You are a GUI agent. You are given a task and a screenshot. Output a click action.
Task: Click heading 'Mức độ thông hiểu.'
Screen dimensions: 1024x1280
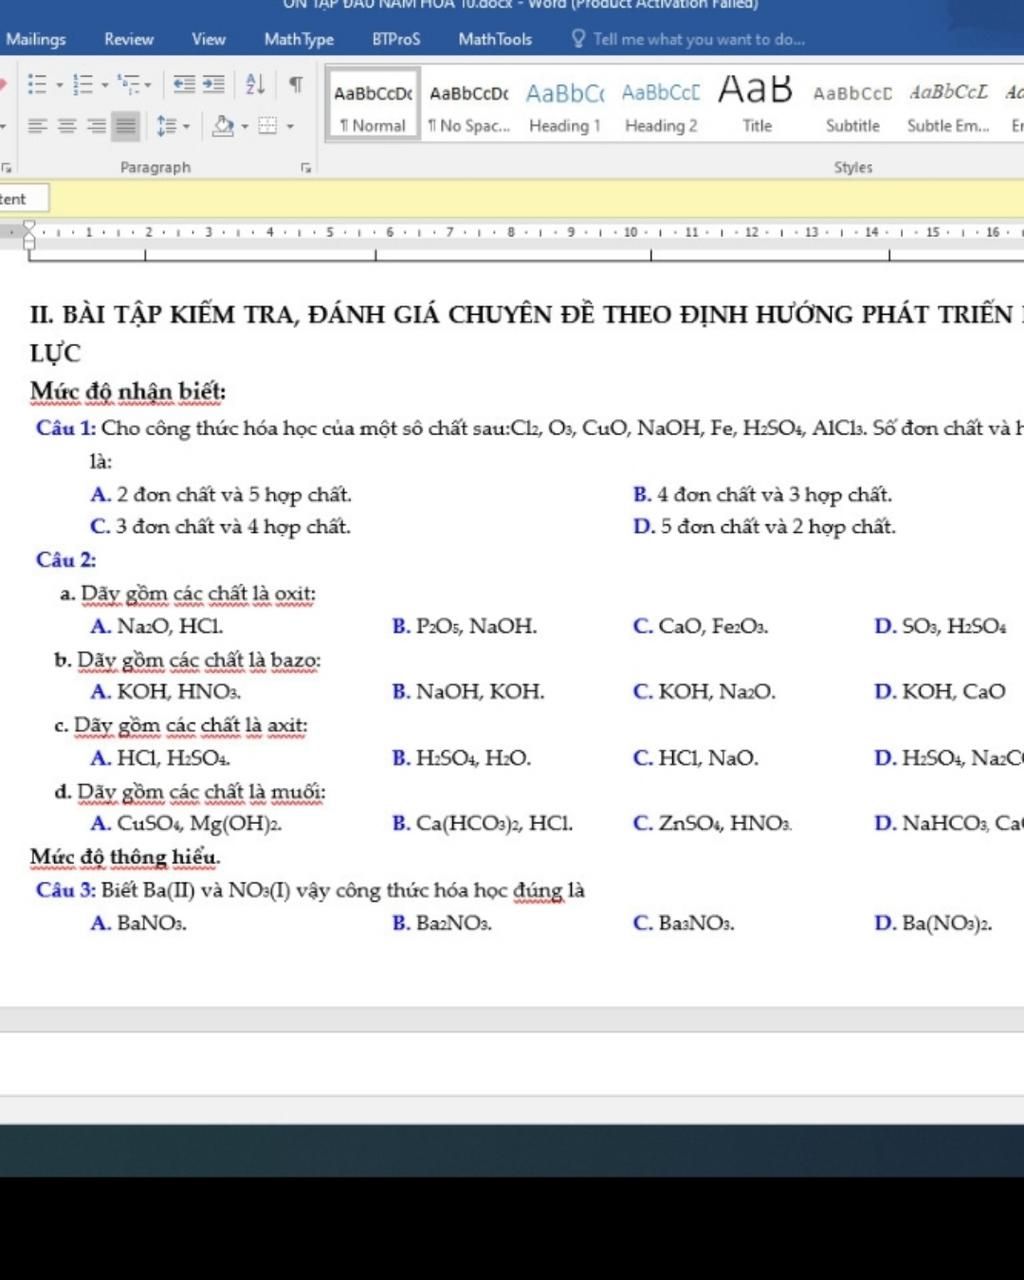(x=125, y=857)
